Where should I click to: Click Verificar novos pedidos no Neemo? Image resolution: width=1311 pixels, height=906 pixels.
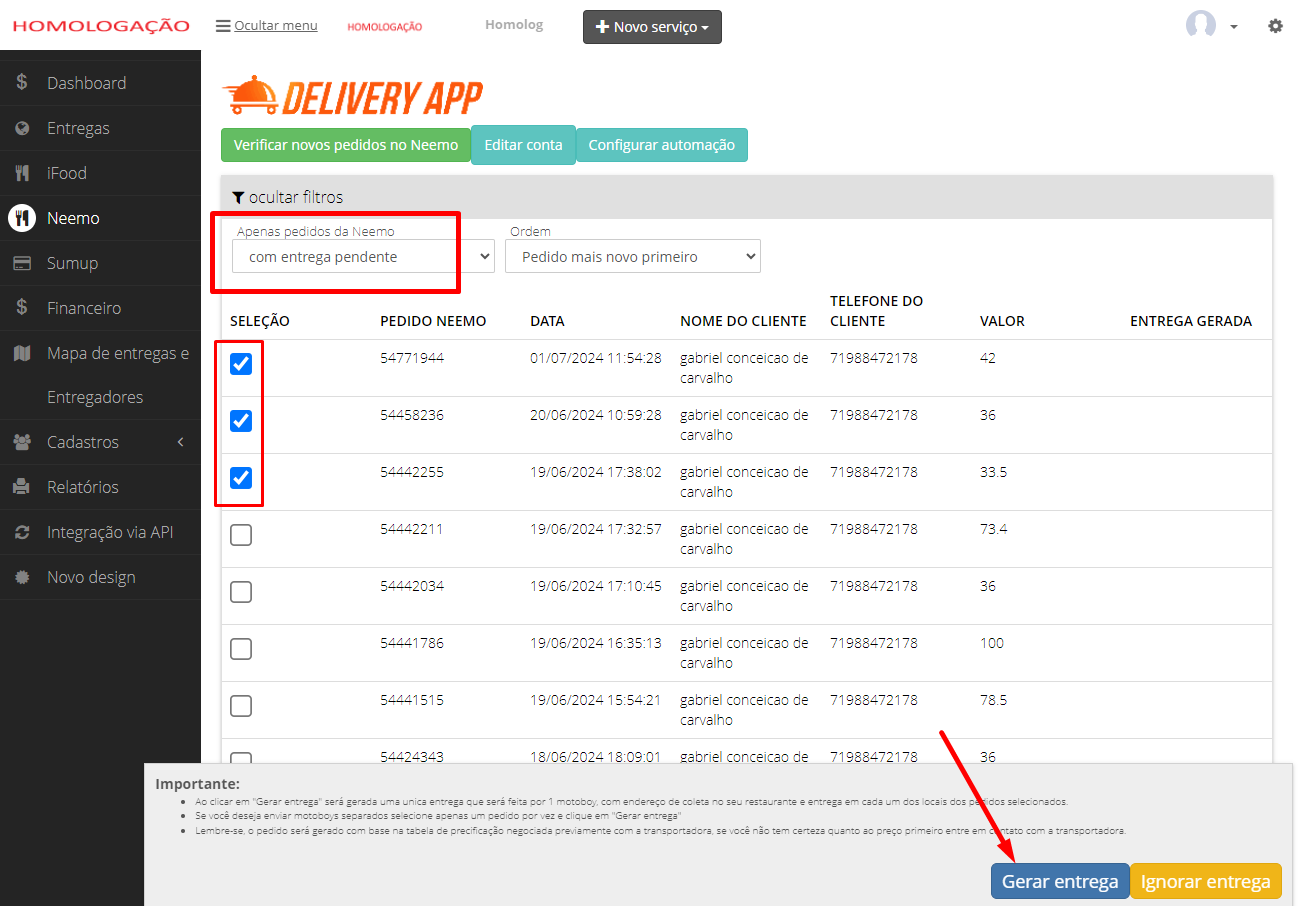[x=346, y=145]
